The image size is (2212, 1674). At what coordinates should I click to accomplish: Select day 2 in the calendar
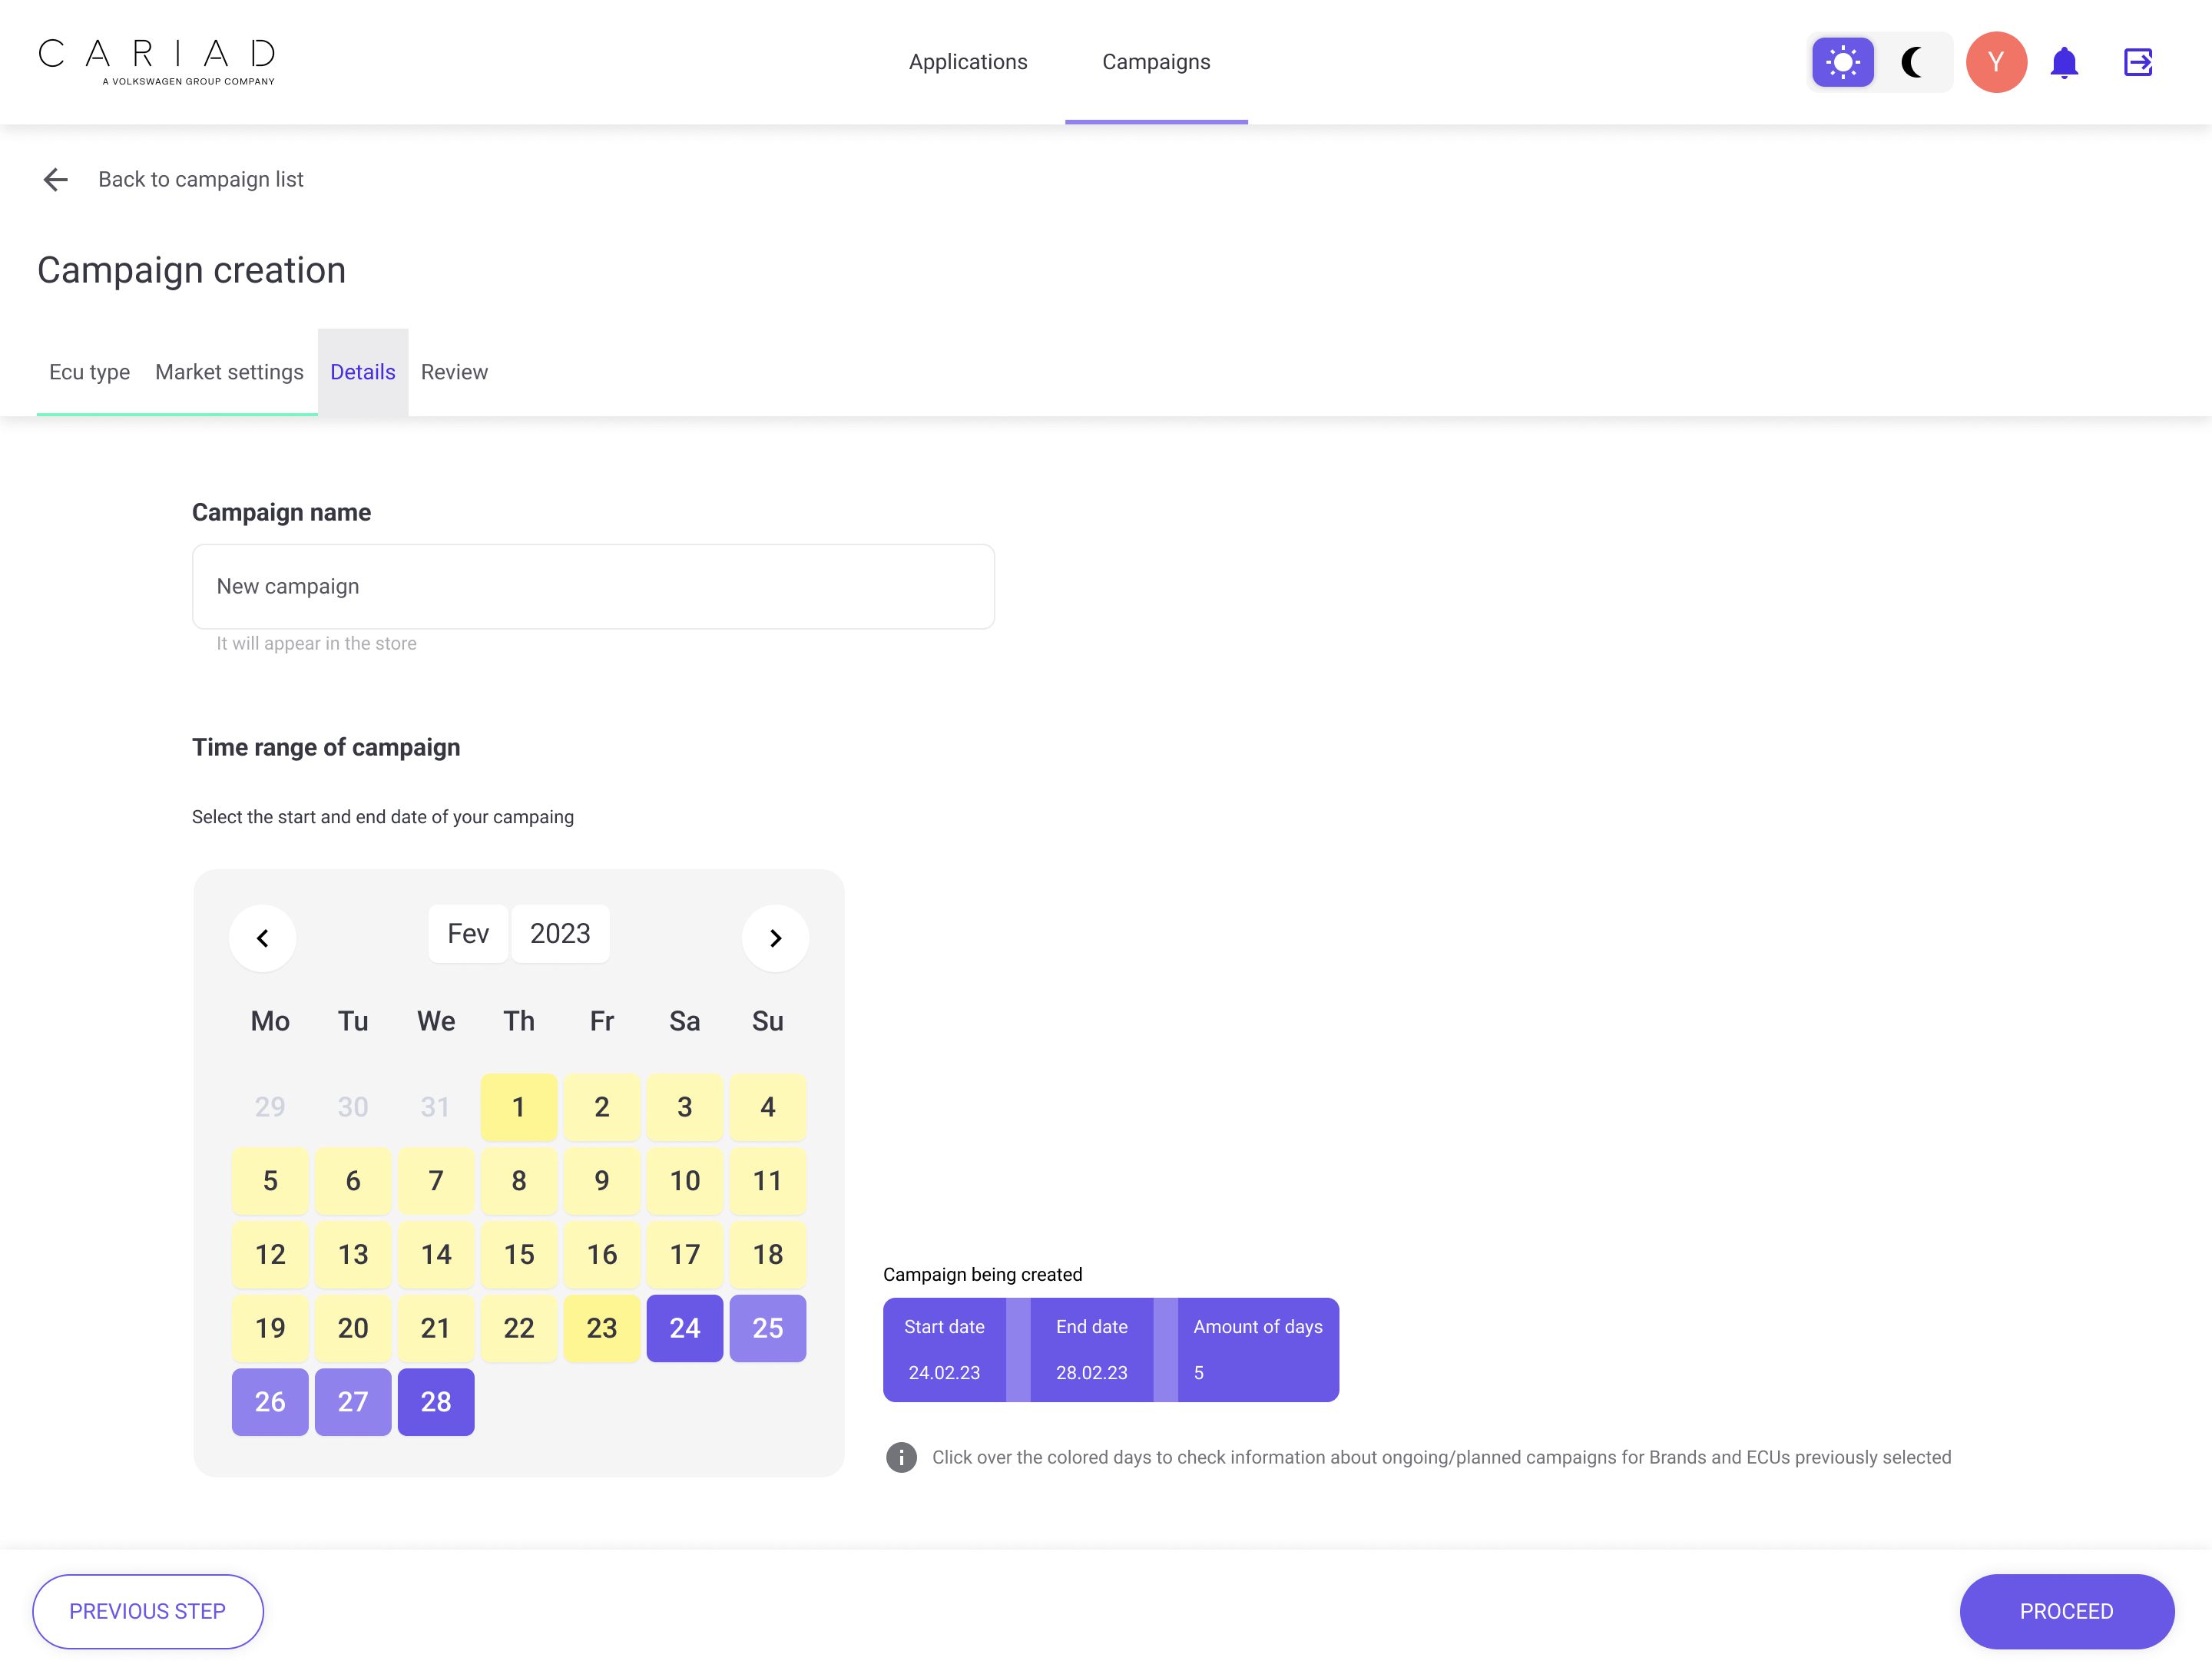pos(602,1107)
